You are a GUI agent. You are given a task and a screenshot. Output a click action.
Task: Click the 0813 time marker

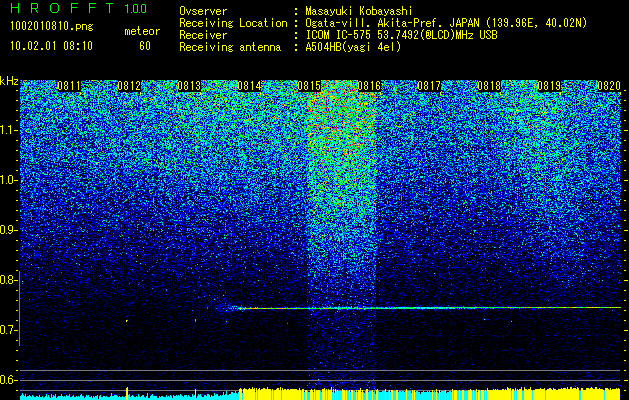[189, 86]
